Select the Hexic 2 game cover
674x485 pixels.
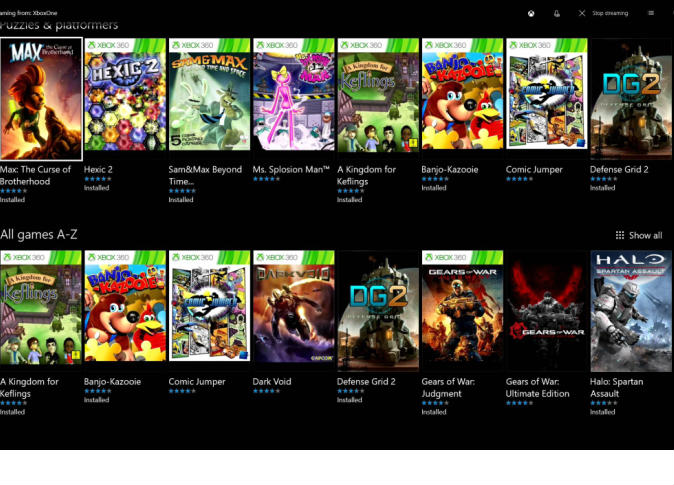coord(125,99)
